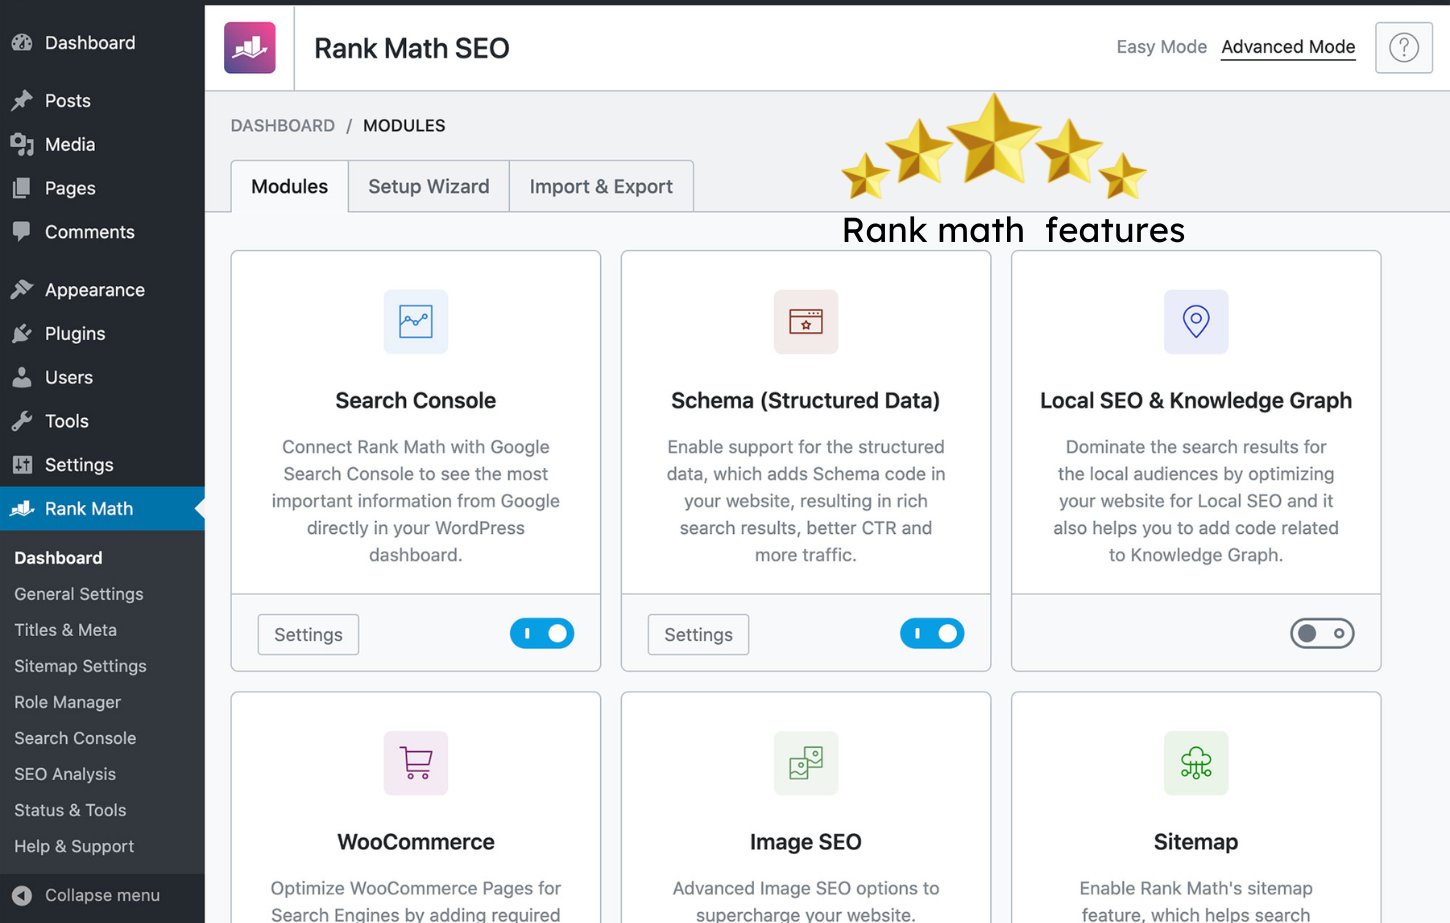Switch to Easy Mode
Image resolution: width=1450 pixels, height=923 pixels.
click(1161, 47)
